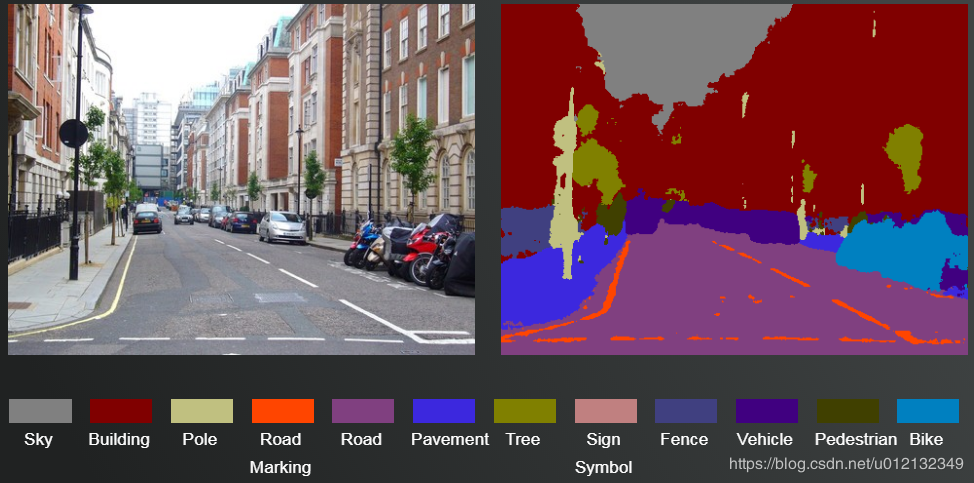Select the dark red Building swatch

121,411
